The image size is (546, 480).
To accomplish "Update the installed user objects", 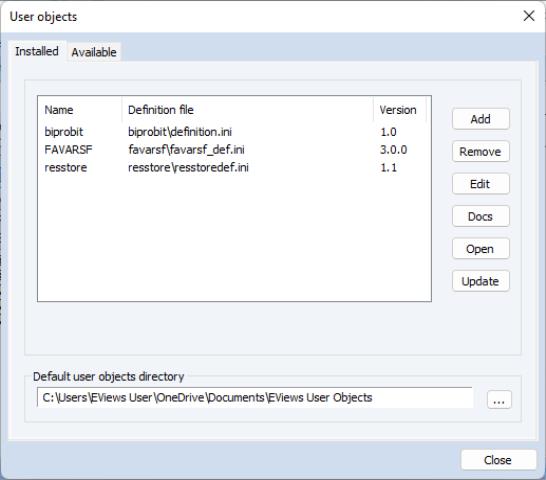I will [x=481, y=281].
